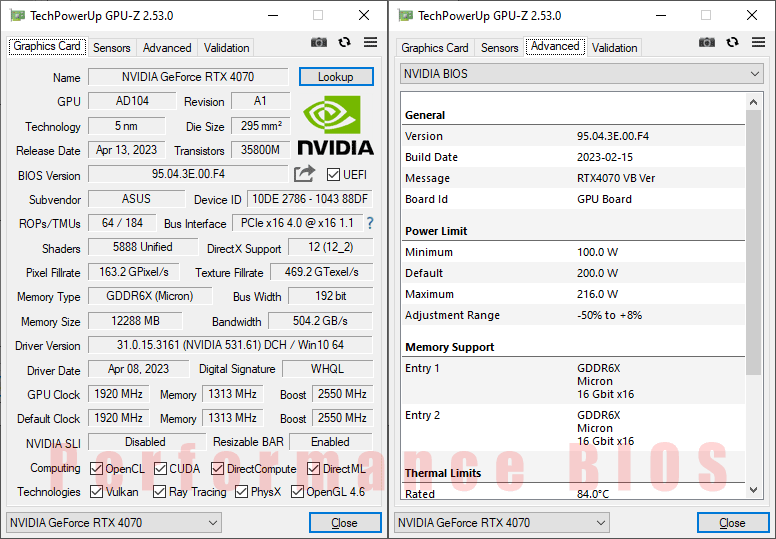
Task: Open hamburger menu in right GPU-Z window
Action: 758,43
